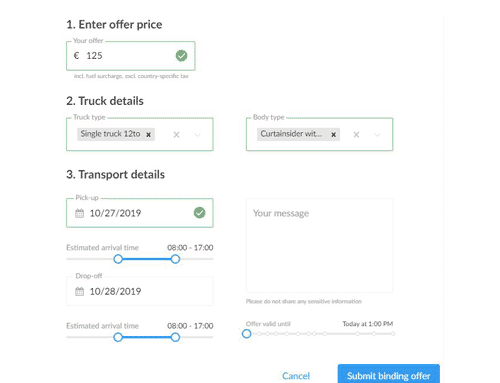Click the Euro currency symbol in offer field
The image size is (500, 383).
click(x=76, y=55)
